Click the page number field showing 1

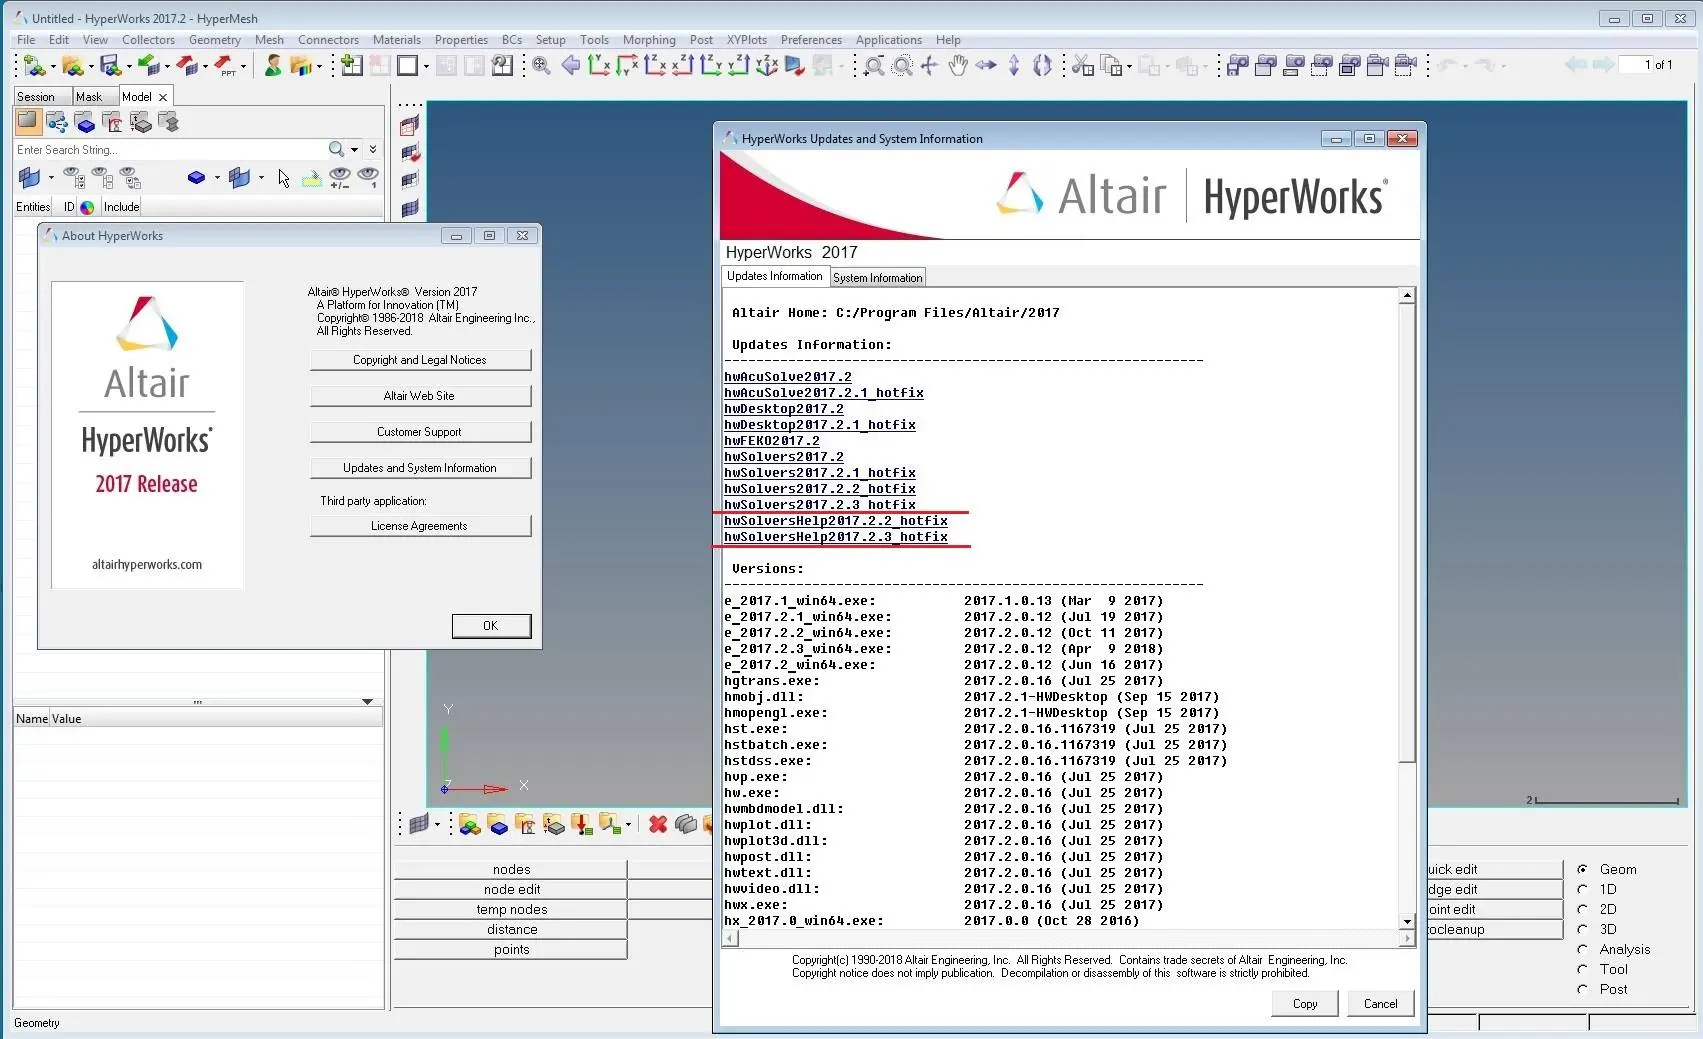click(x=1636, y=65)
